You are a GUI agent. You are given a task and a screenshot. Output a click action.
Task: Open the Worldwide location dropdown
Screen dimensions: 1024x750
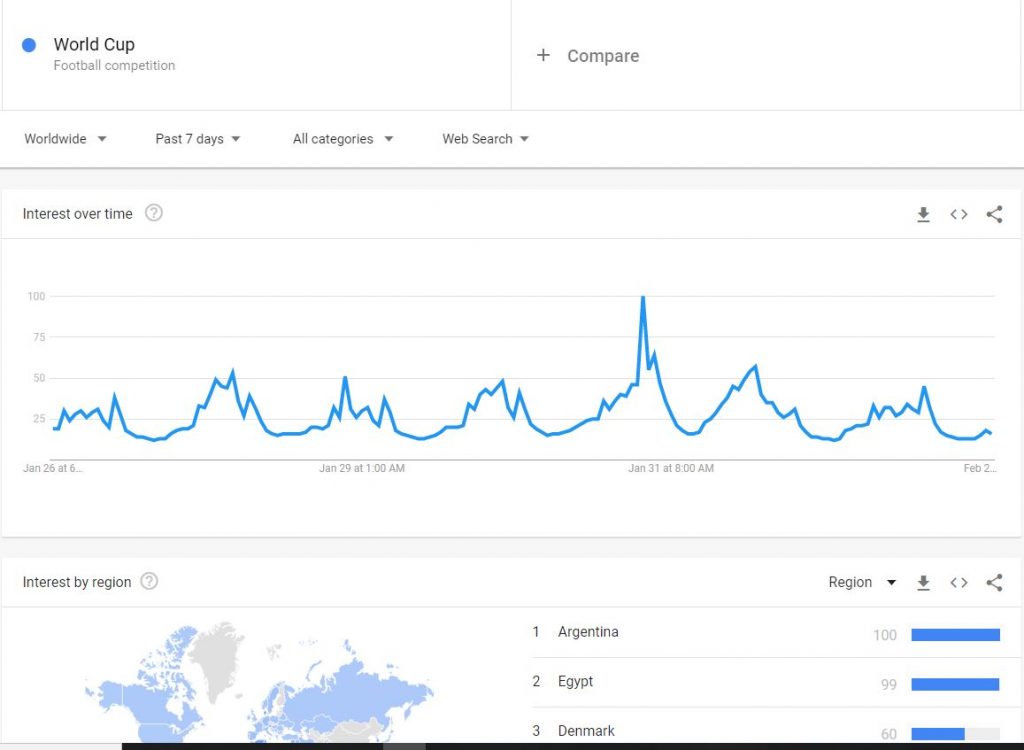click(65, 139)
